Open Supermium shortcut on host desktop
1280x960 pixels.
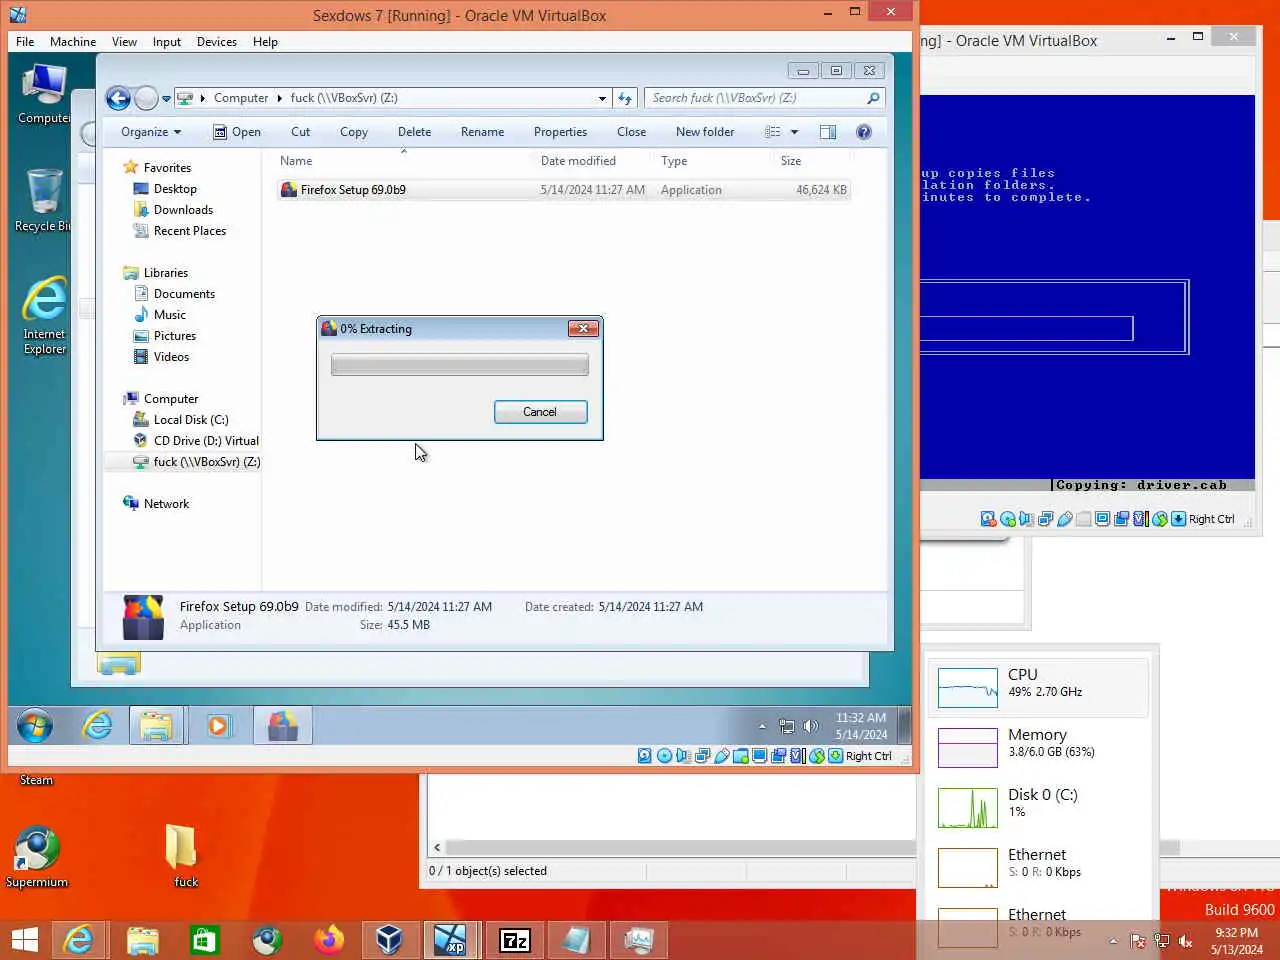(37, 857)
